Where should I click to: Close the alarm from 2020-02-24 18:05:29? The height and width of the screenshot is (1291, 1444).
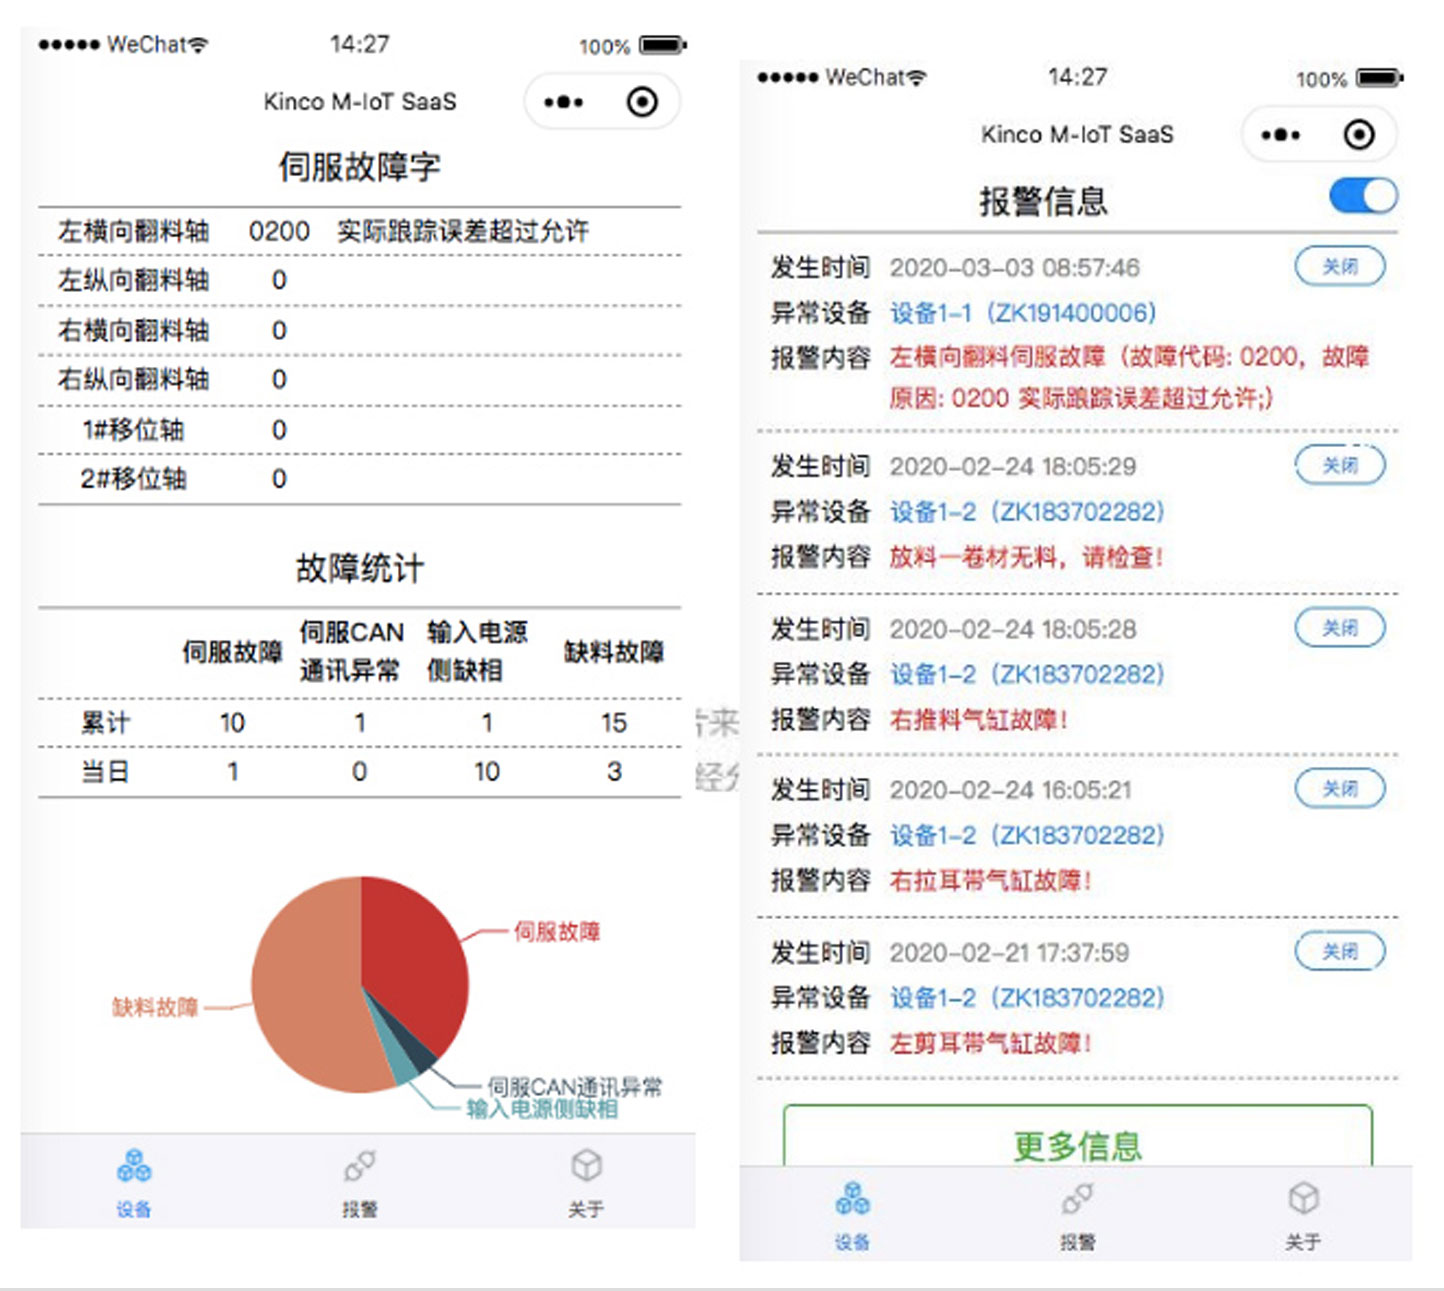1340,465
